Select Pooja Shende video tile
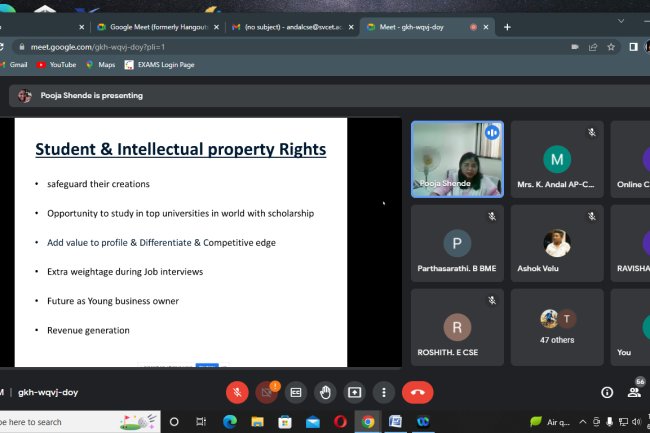650x433 pixels. [x=457, y=159]
